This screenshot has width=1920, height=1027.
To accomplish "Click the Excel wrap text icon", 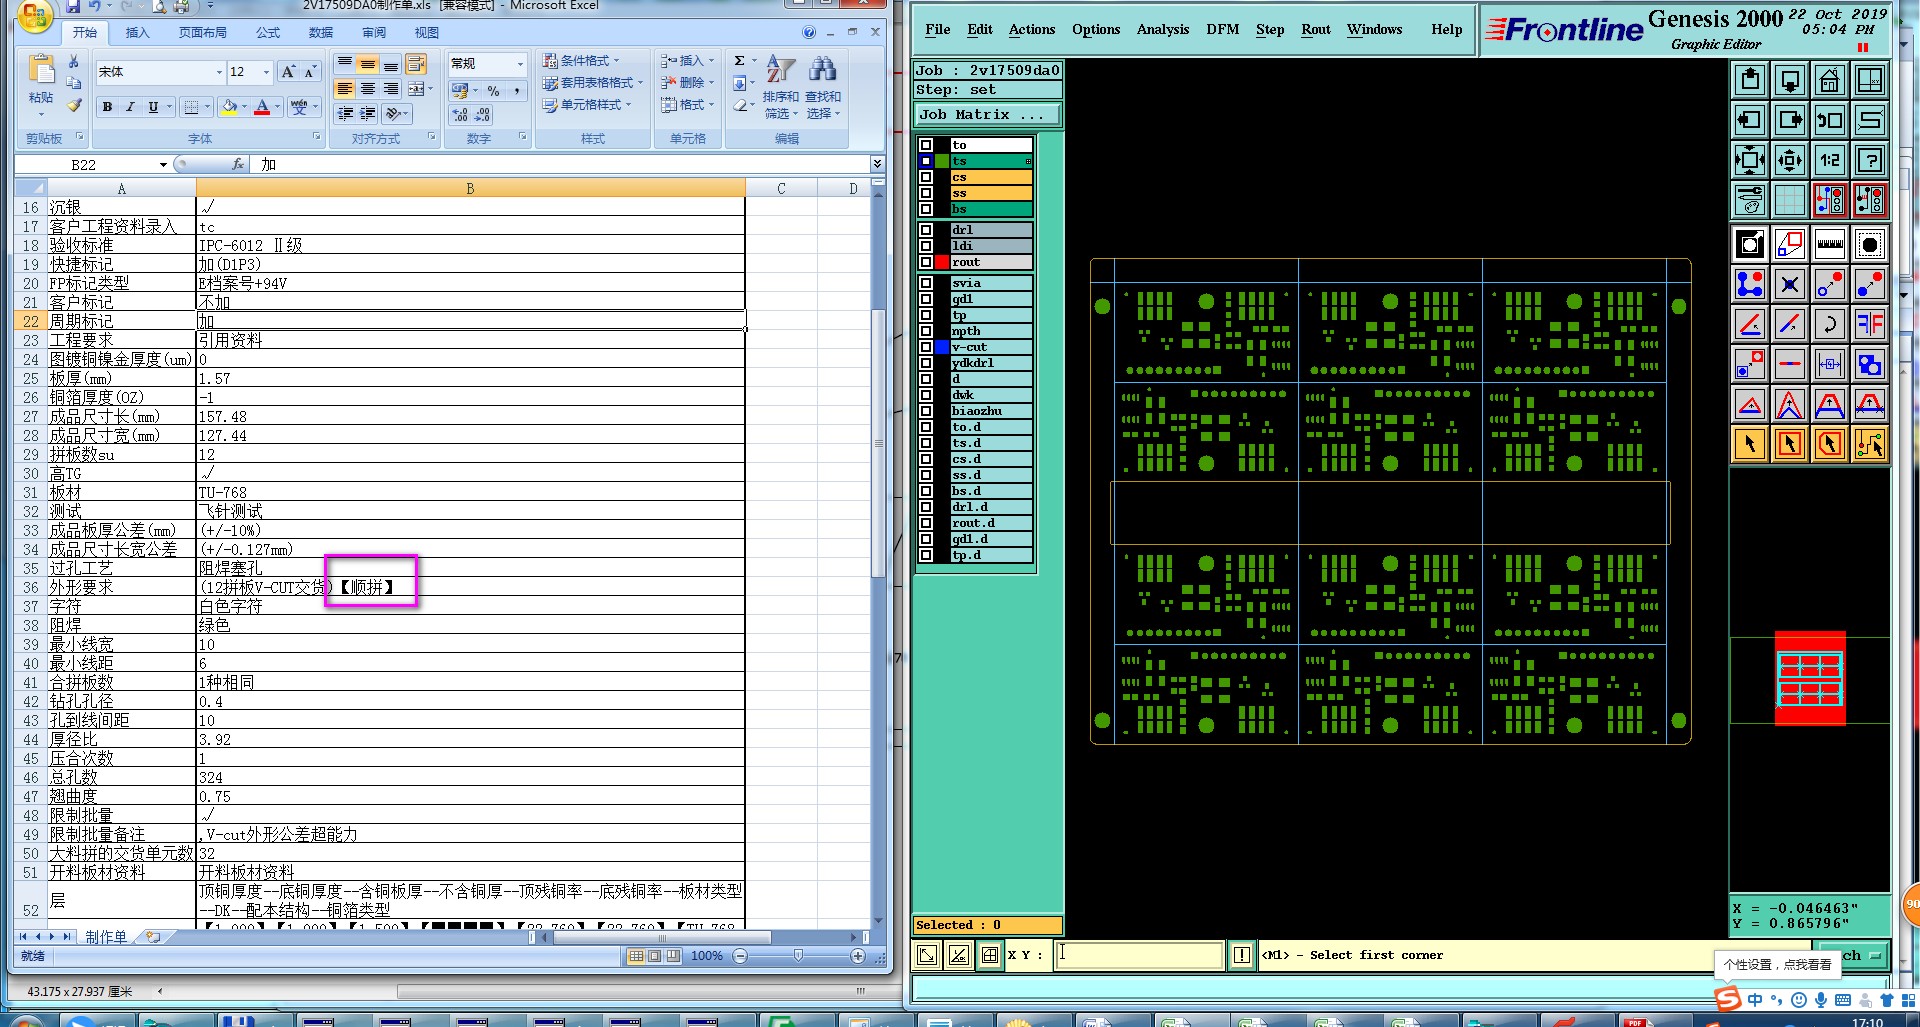I will pos(416,65).
